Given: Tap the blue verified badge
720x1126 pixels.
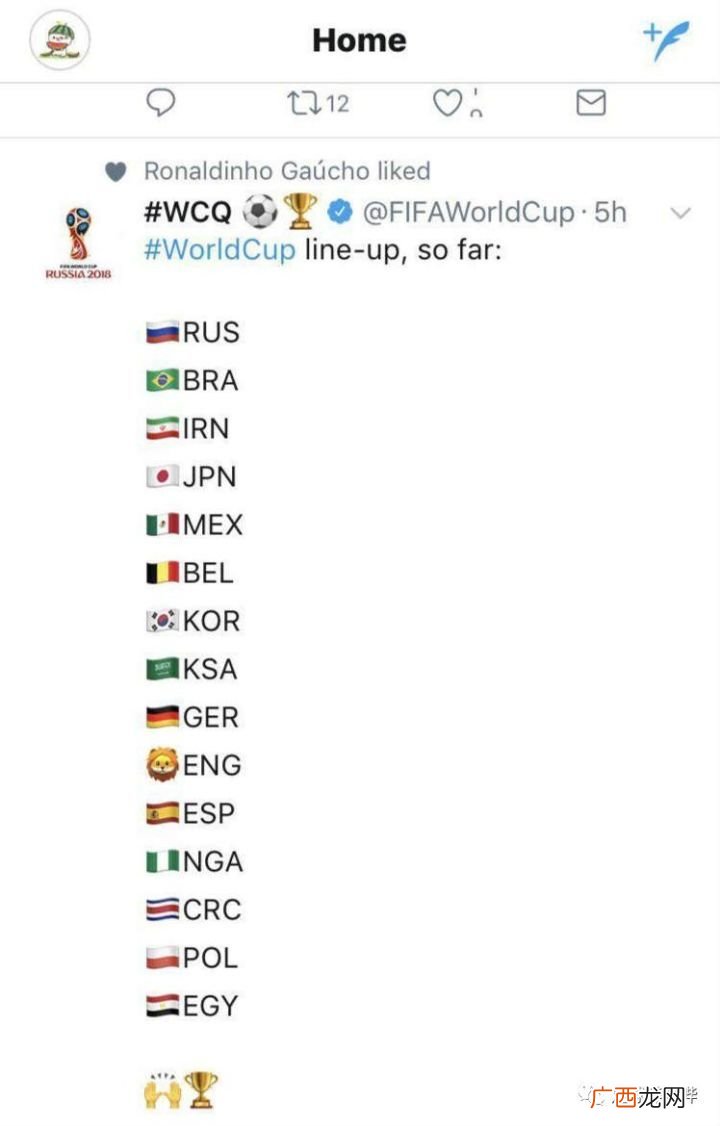Looking at the screenshot, I should (340, 212).
